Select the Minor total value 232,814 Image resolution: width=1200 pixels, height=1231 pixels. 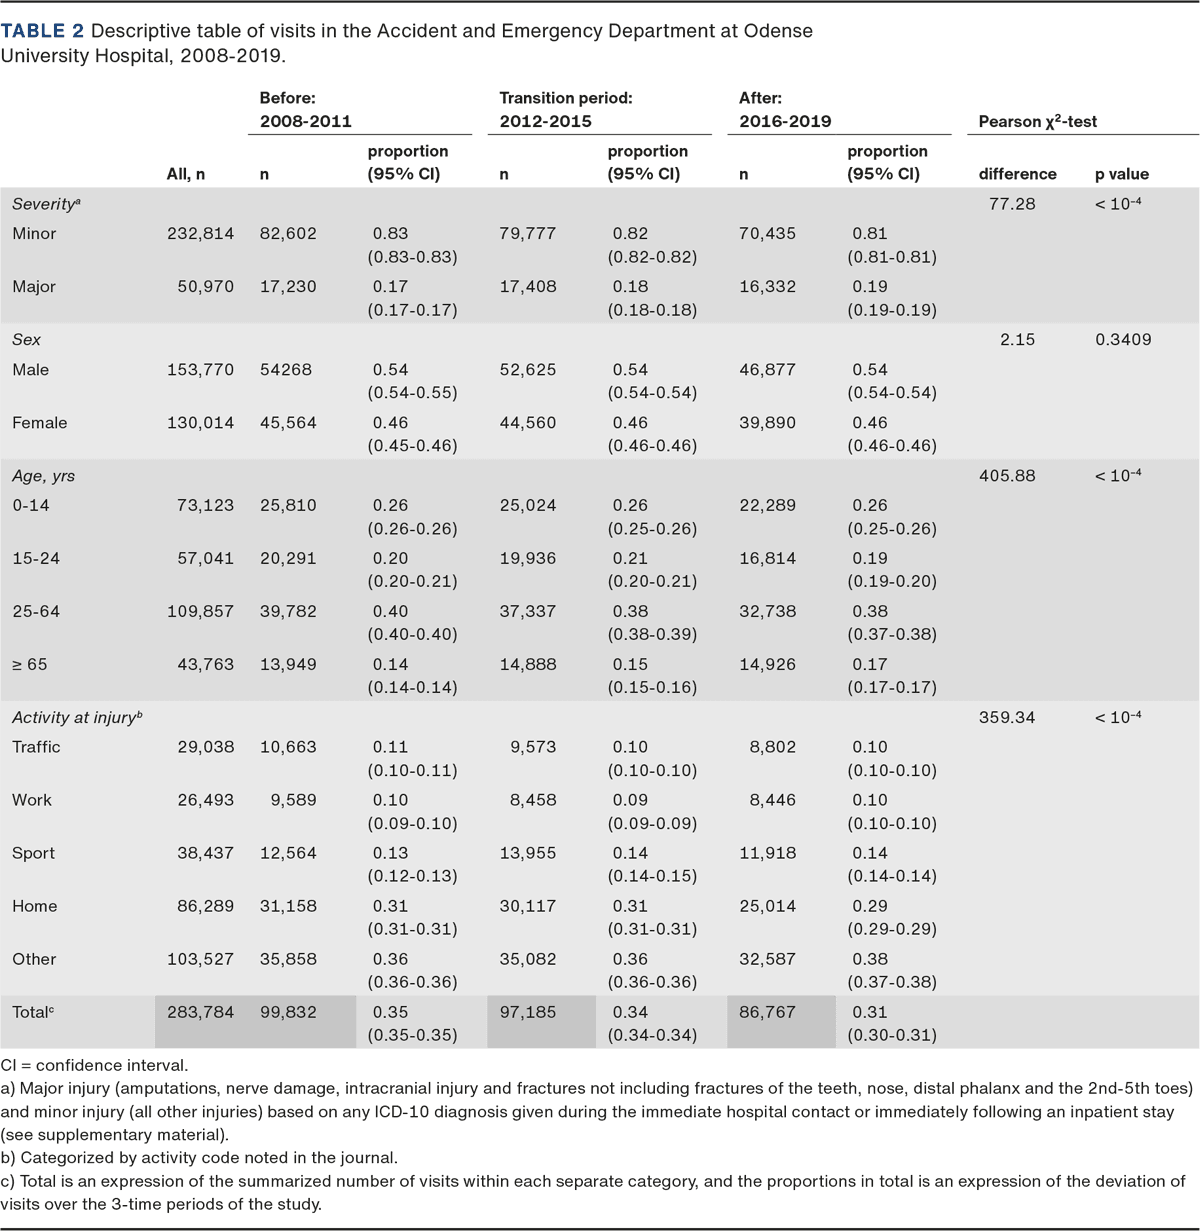(x=200, y=234)
